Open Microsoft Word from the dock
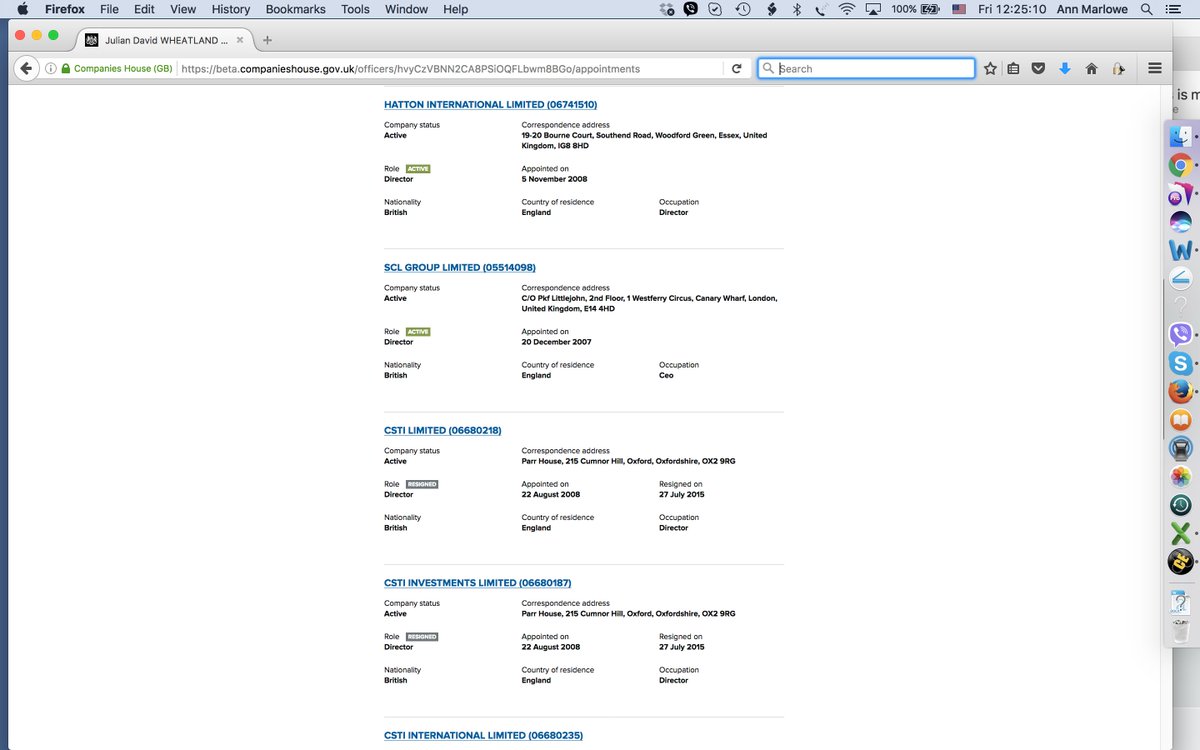 tap(1180, 250)
